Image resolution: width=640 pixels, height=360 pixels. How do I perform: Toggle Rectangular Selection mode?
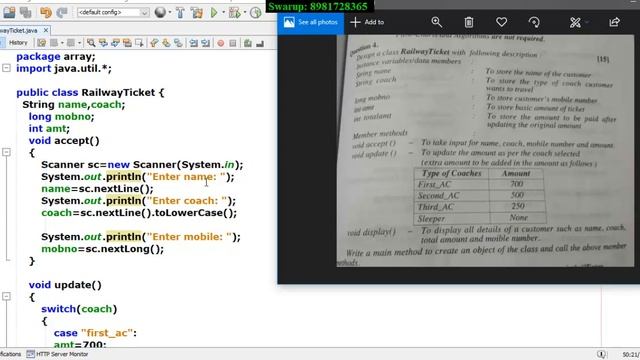point(139,43)
